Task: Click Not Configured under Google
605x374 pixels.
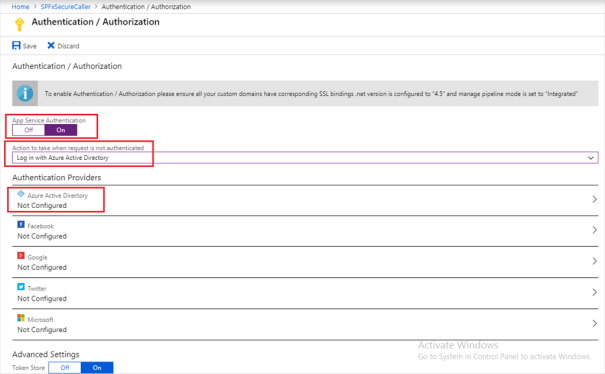Action: [42, 267]
